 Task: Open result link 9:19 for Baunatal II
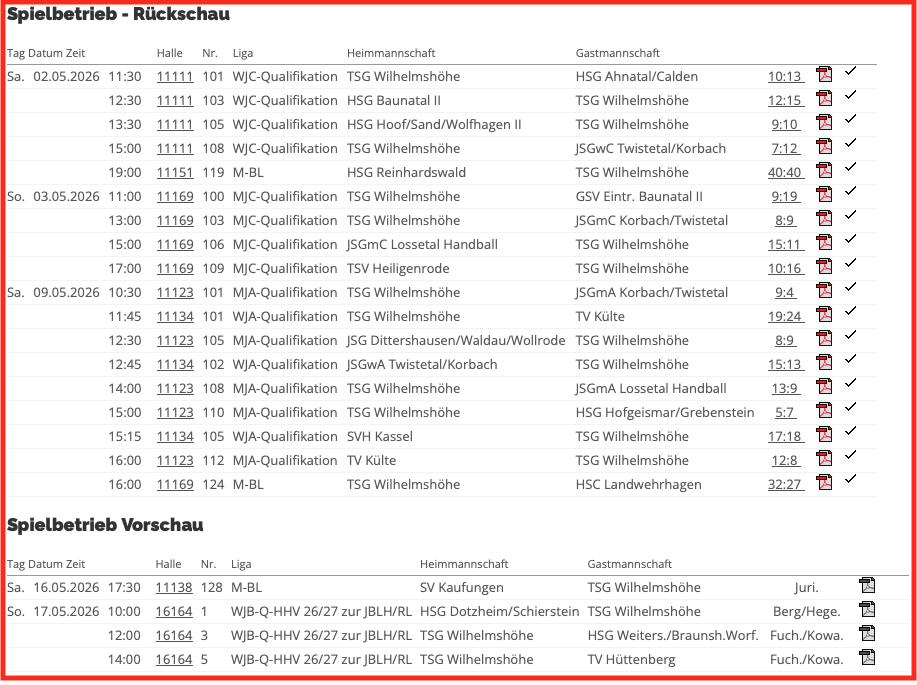pos(785,197)
